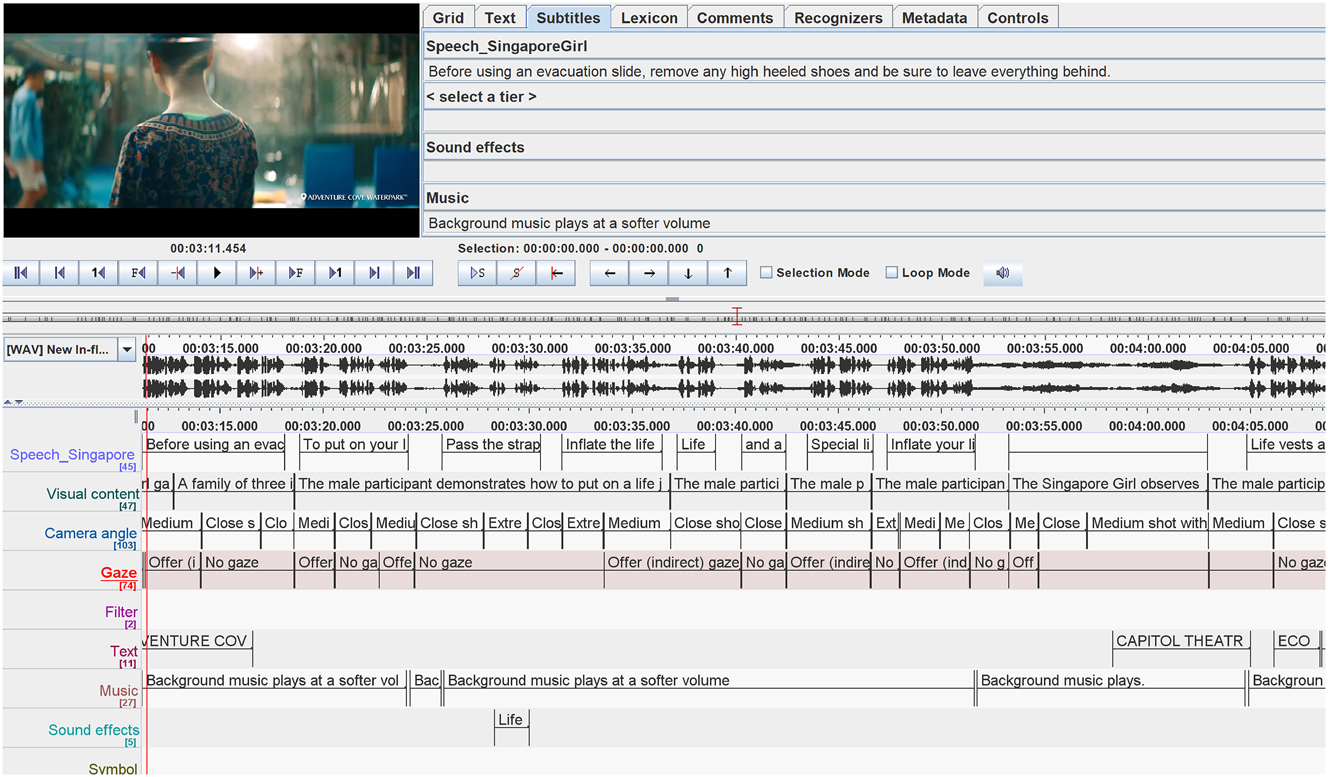Click the Clear Selection button
The height and width of the screenshot is (777, 1328).
516,273
